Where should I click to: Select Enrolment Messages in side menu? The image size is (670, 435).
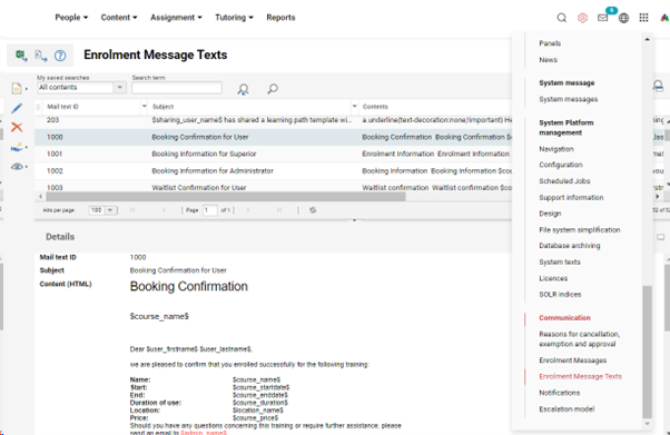point(572,360)
